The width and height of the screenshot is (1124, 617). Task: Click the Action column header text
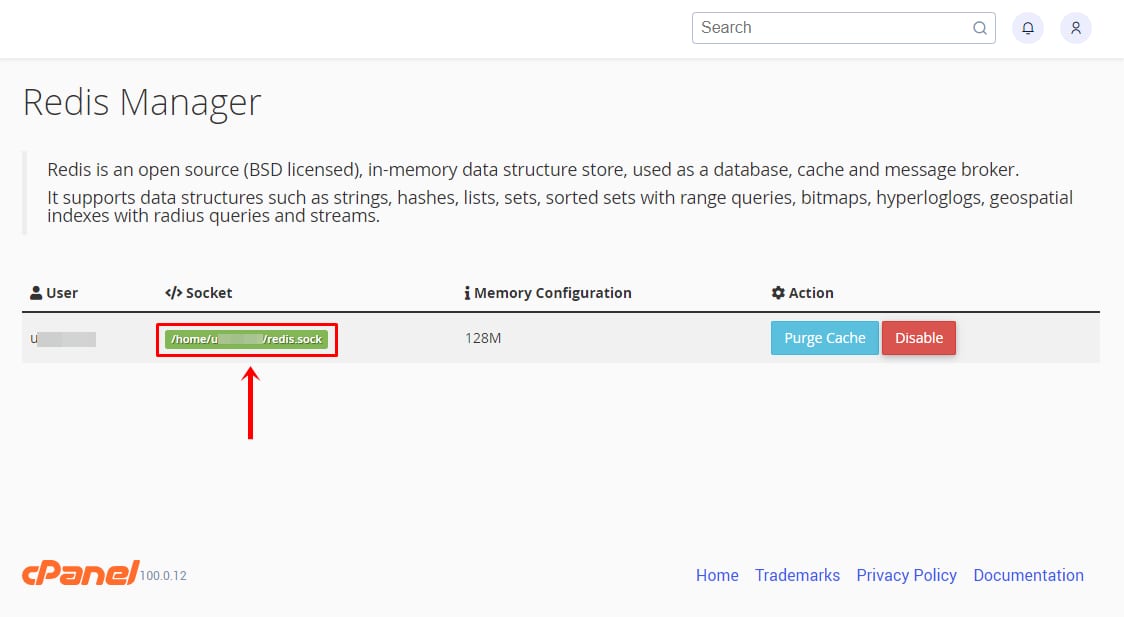(811, 293)
